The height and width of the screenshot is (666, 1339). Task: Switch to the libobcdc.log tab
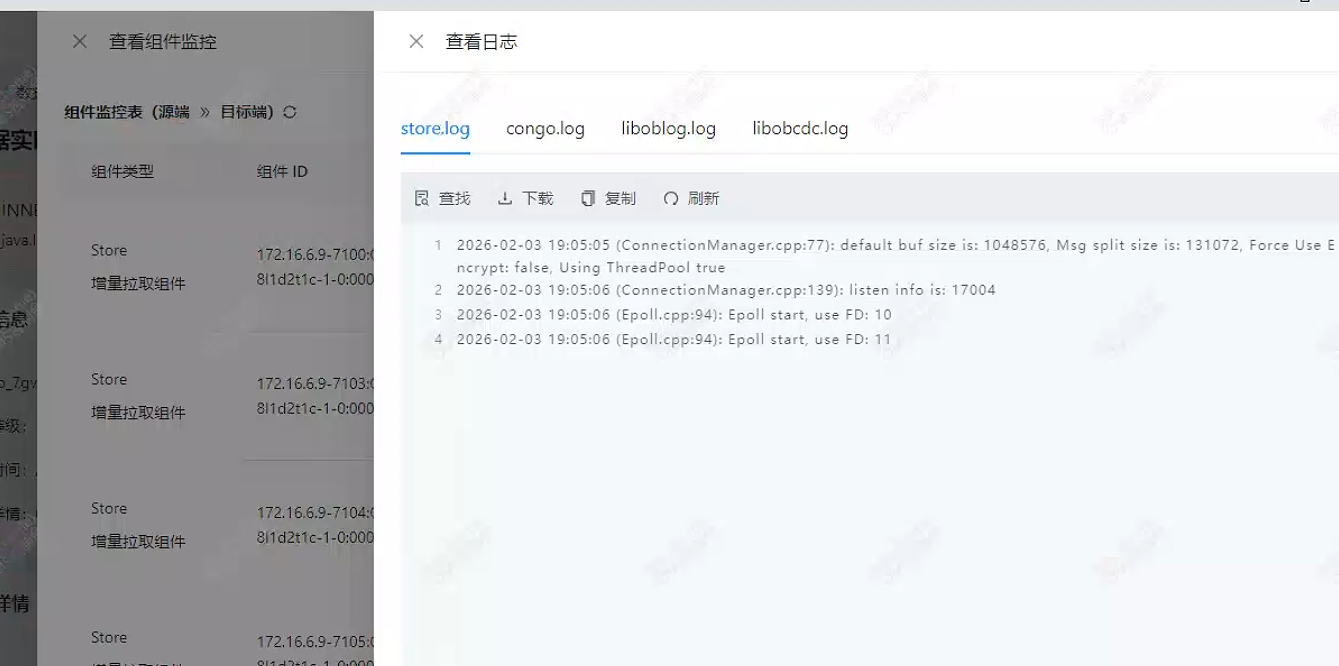tap(800, 128)
